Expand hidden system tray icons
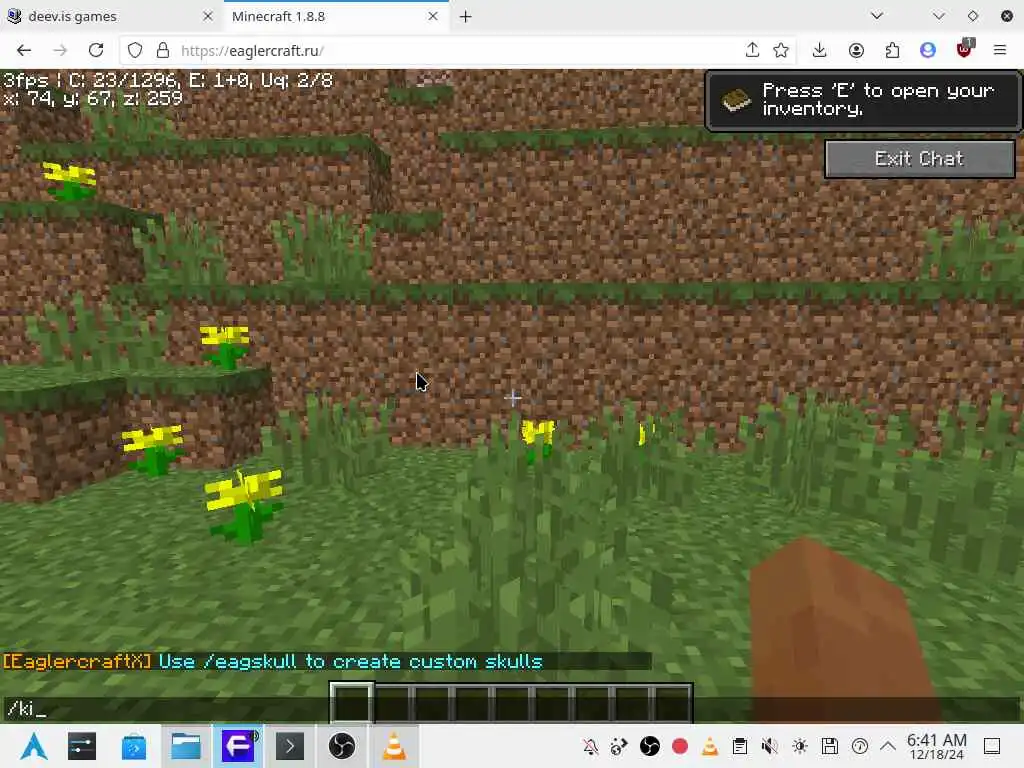Image resolution: width=1024 pixels, height=768 pixels. (x=888, y=746)
